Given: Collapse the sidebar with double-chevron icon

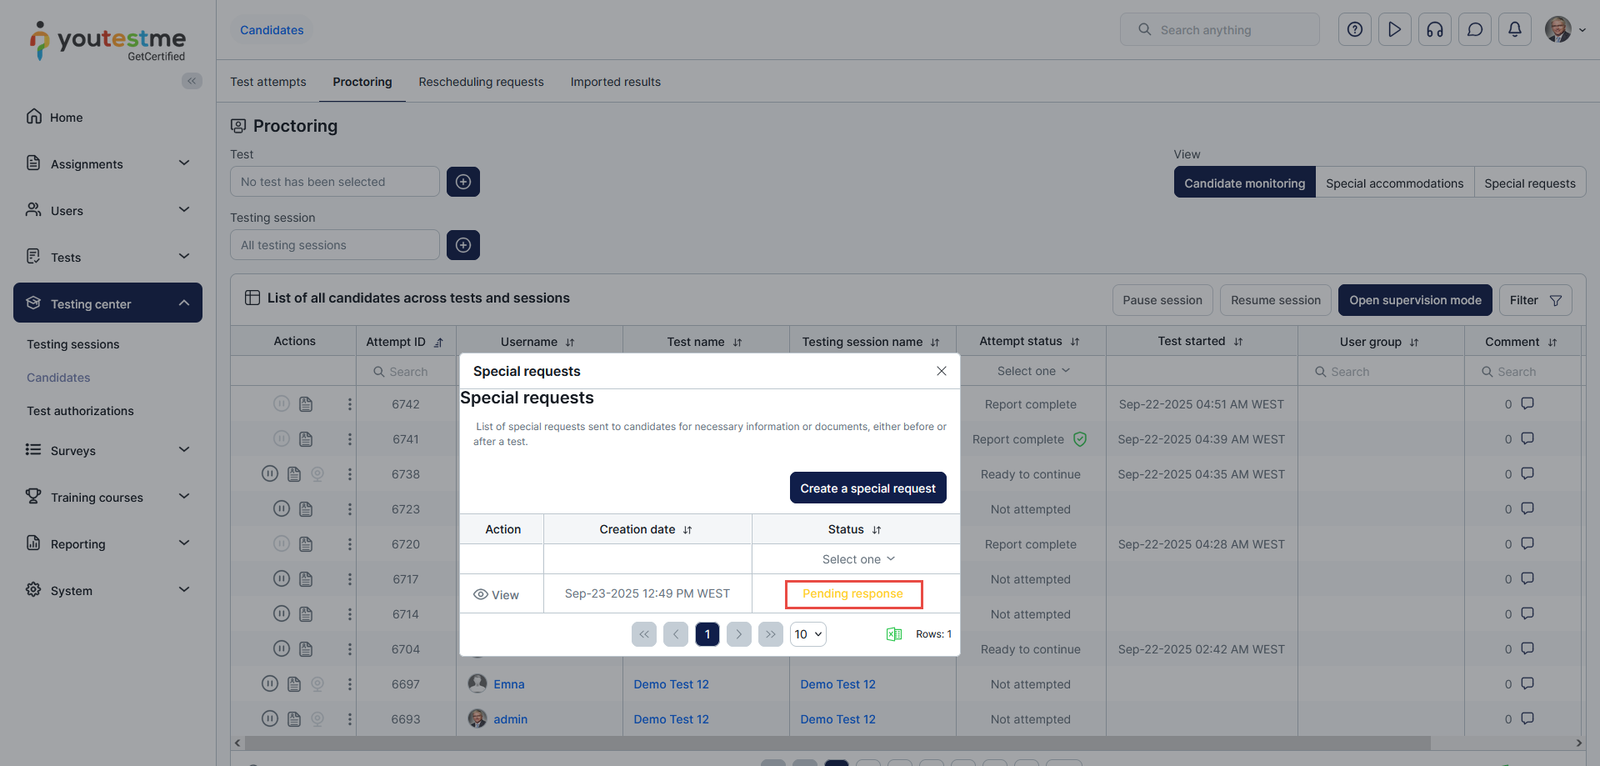Looking at the screenshot, I should point(191,81).
